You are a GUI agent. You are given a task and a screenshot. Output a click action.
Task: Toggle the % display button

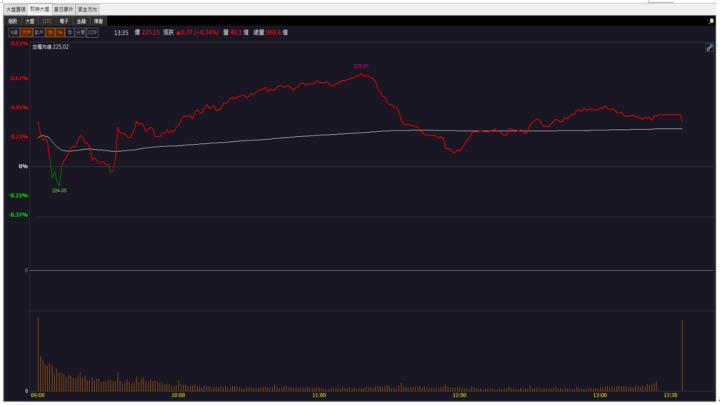[x=59, y=32]
